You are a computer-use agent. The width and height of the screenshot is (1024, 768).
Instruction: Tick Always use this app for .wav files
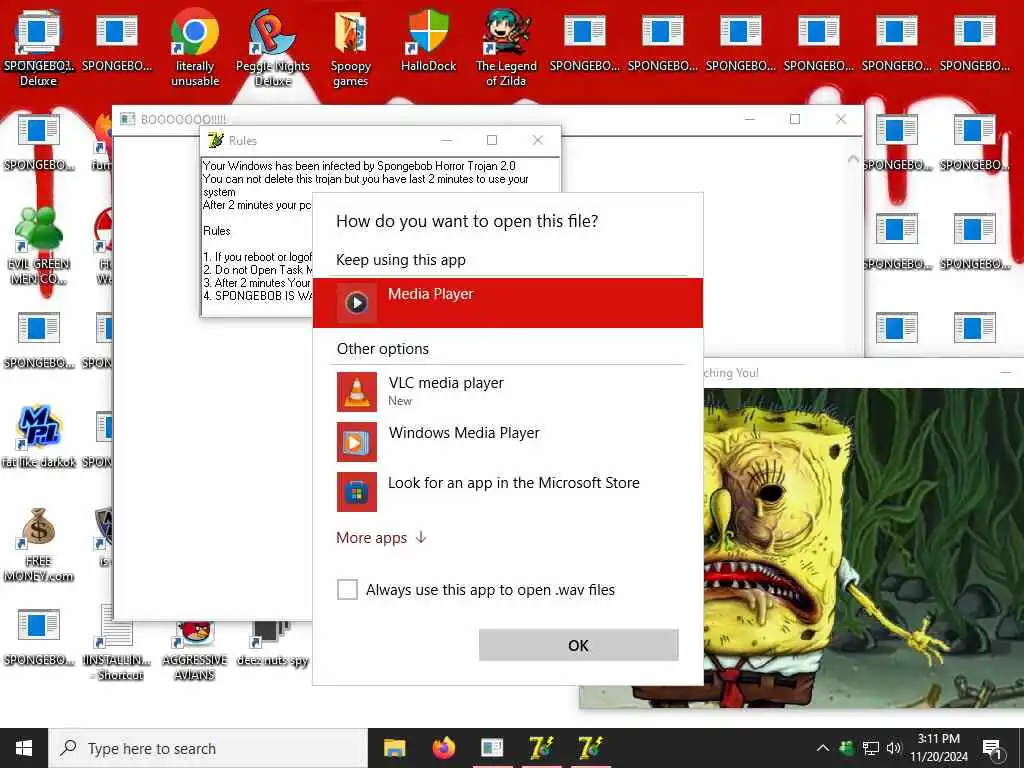click(347, 590)
